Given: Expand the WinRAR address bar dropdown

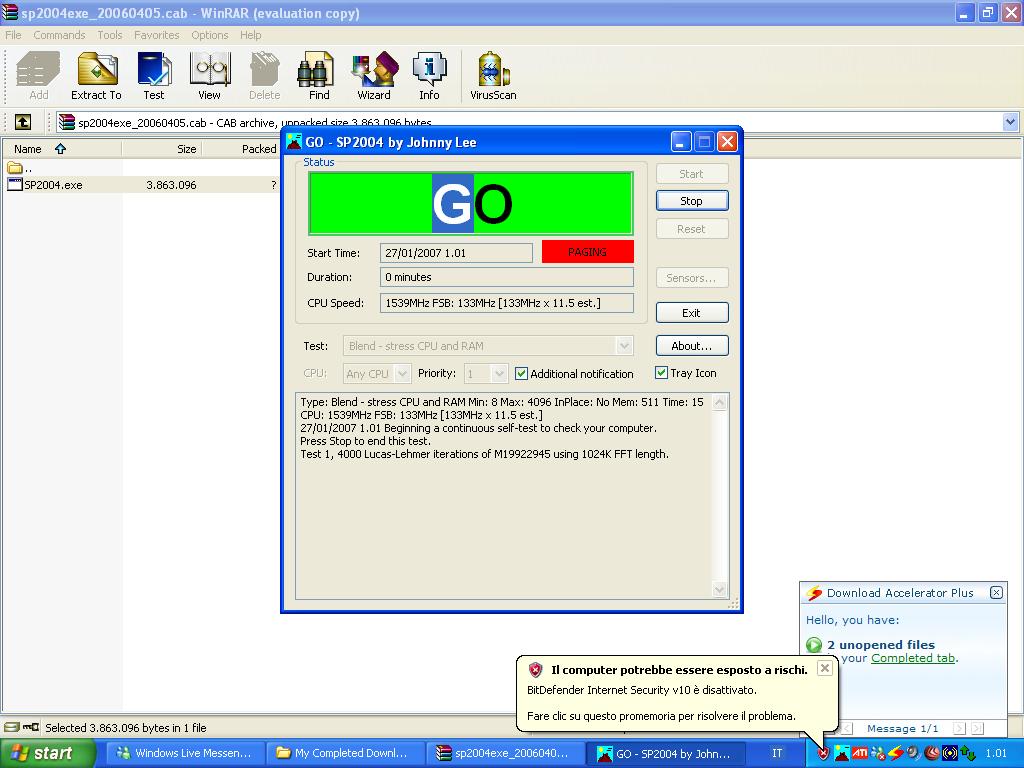Looking at the screenshot, I should (x=1010, y=122).
